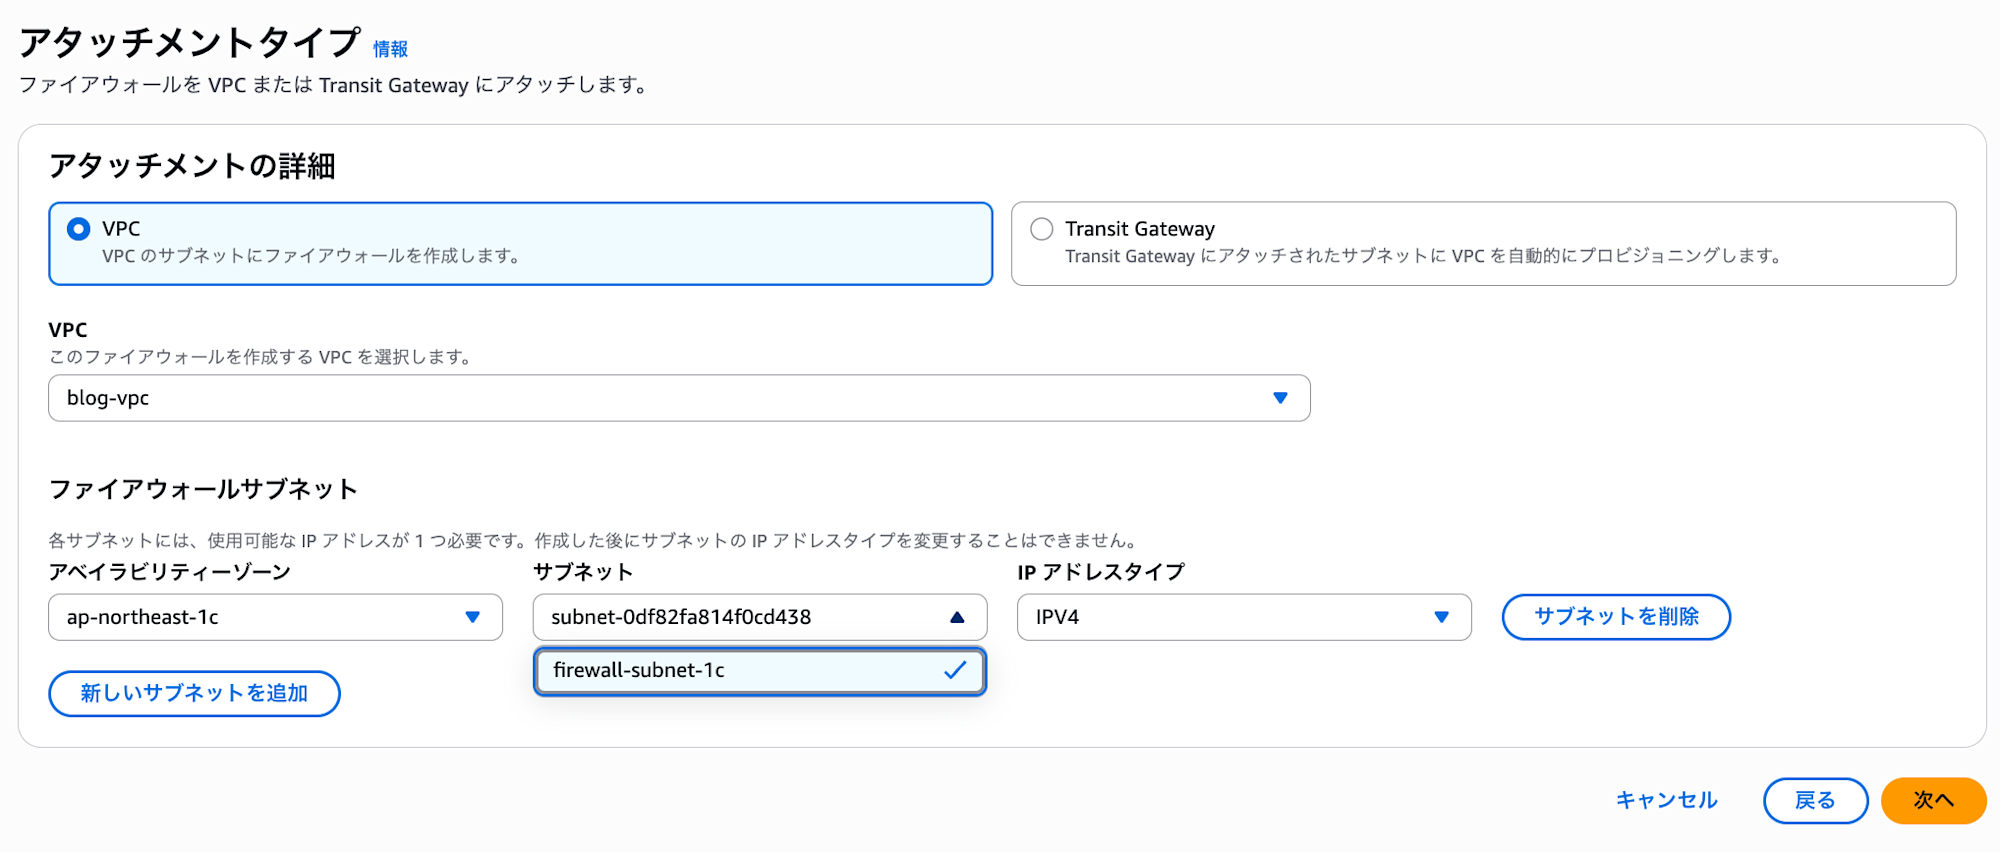Click the 情報 info link
Viewport: 2000px width, 852px height.
(390, 49)
